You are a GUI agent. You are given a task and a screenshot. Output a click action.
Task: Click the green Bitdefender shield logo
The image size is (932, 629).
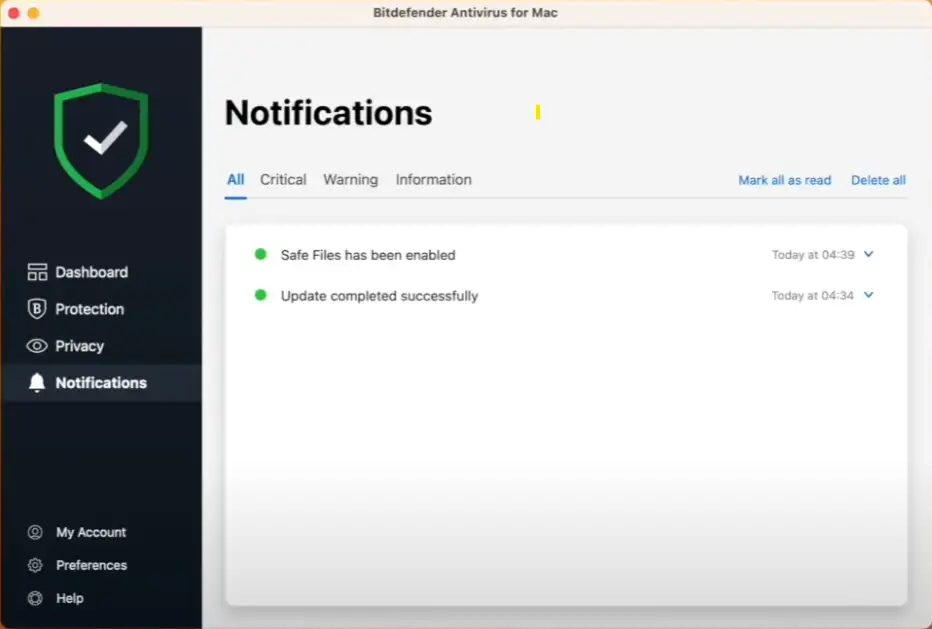(101, 141)
